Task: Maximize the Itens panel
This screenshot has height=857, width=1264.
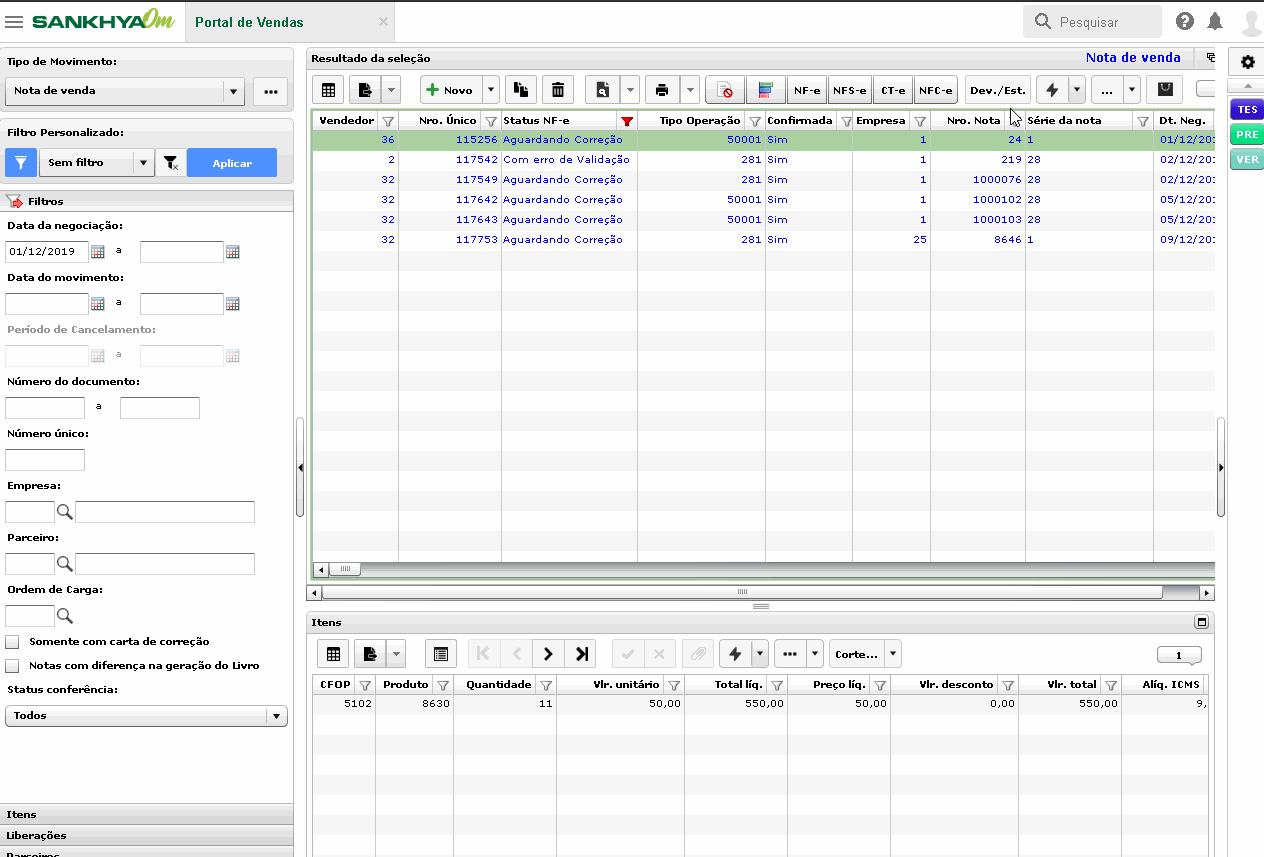Action: click(1201, 622)
